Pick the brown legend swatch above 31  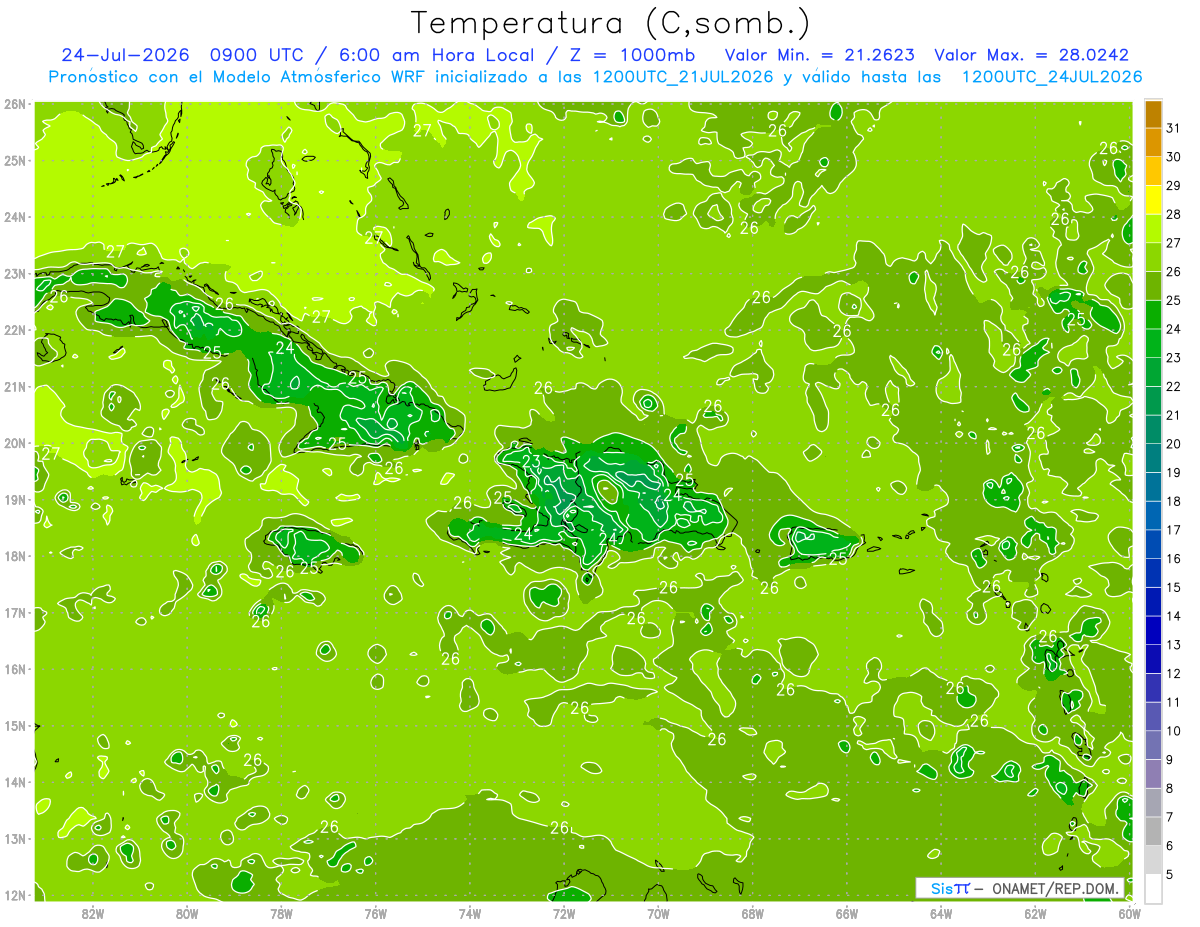1153,114
